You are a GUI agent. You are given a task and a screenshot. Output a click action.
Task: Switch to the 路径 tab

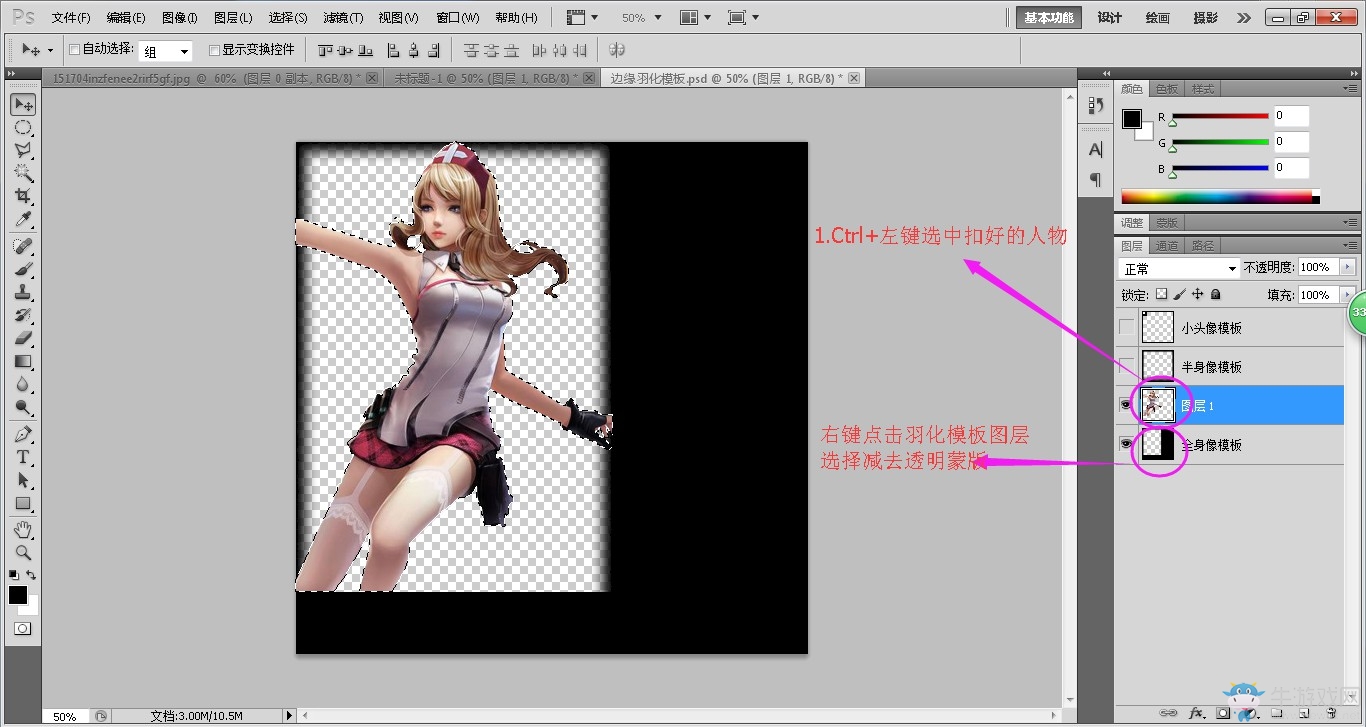1203,245
